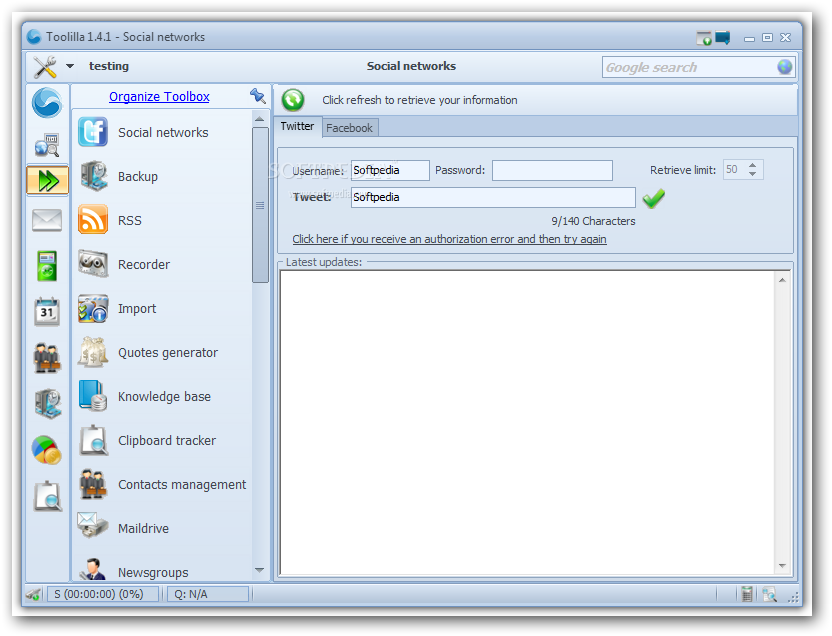
Task: Increase Retrieve limit with up arrow
Action: pyautogui.click(x=752, y=165)
